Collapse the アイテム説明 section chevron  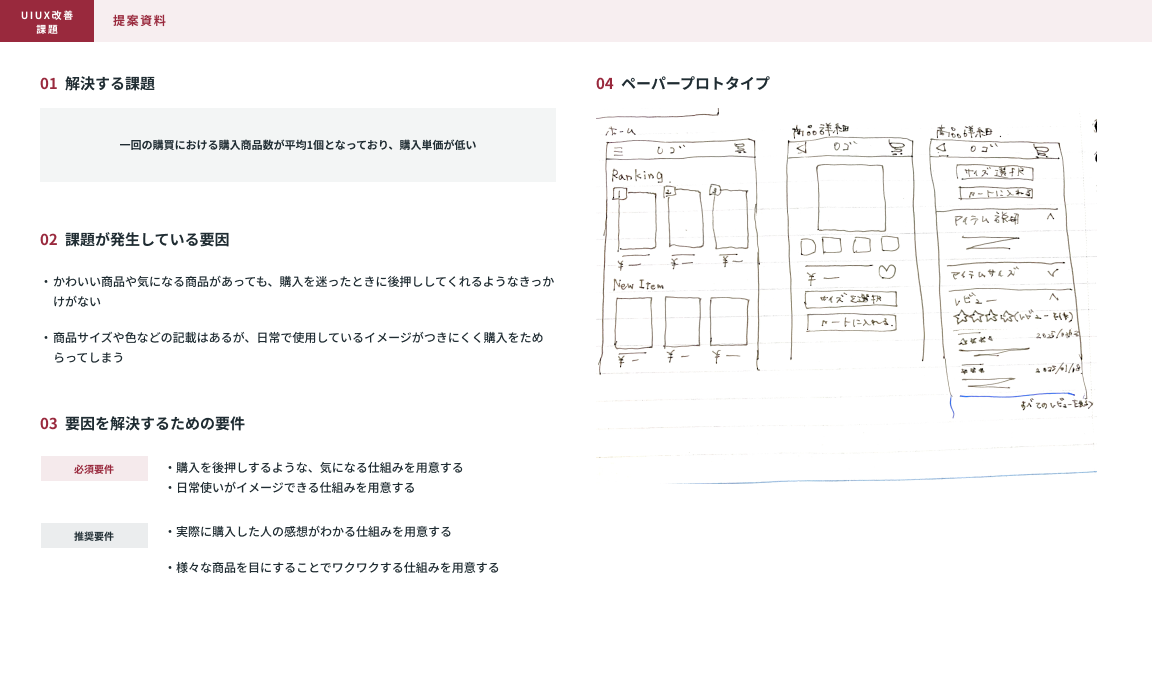(1051, 217)
